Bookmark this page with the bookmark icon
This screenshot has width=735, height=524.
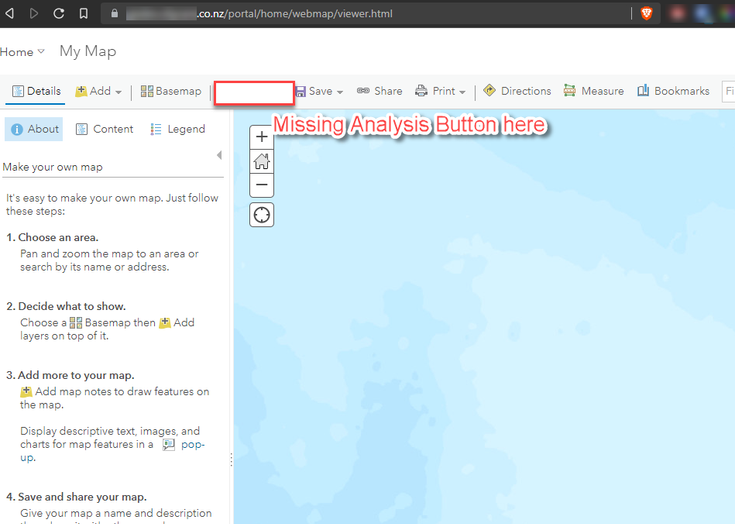pyautogui.click(x=83, y=14)
